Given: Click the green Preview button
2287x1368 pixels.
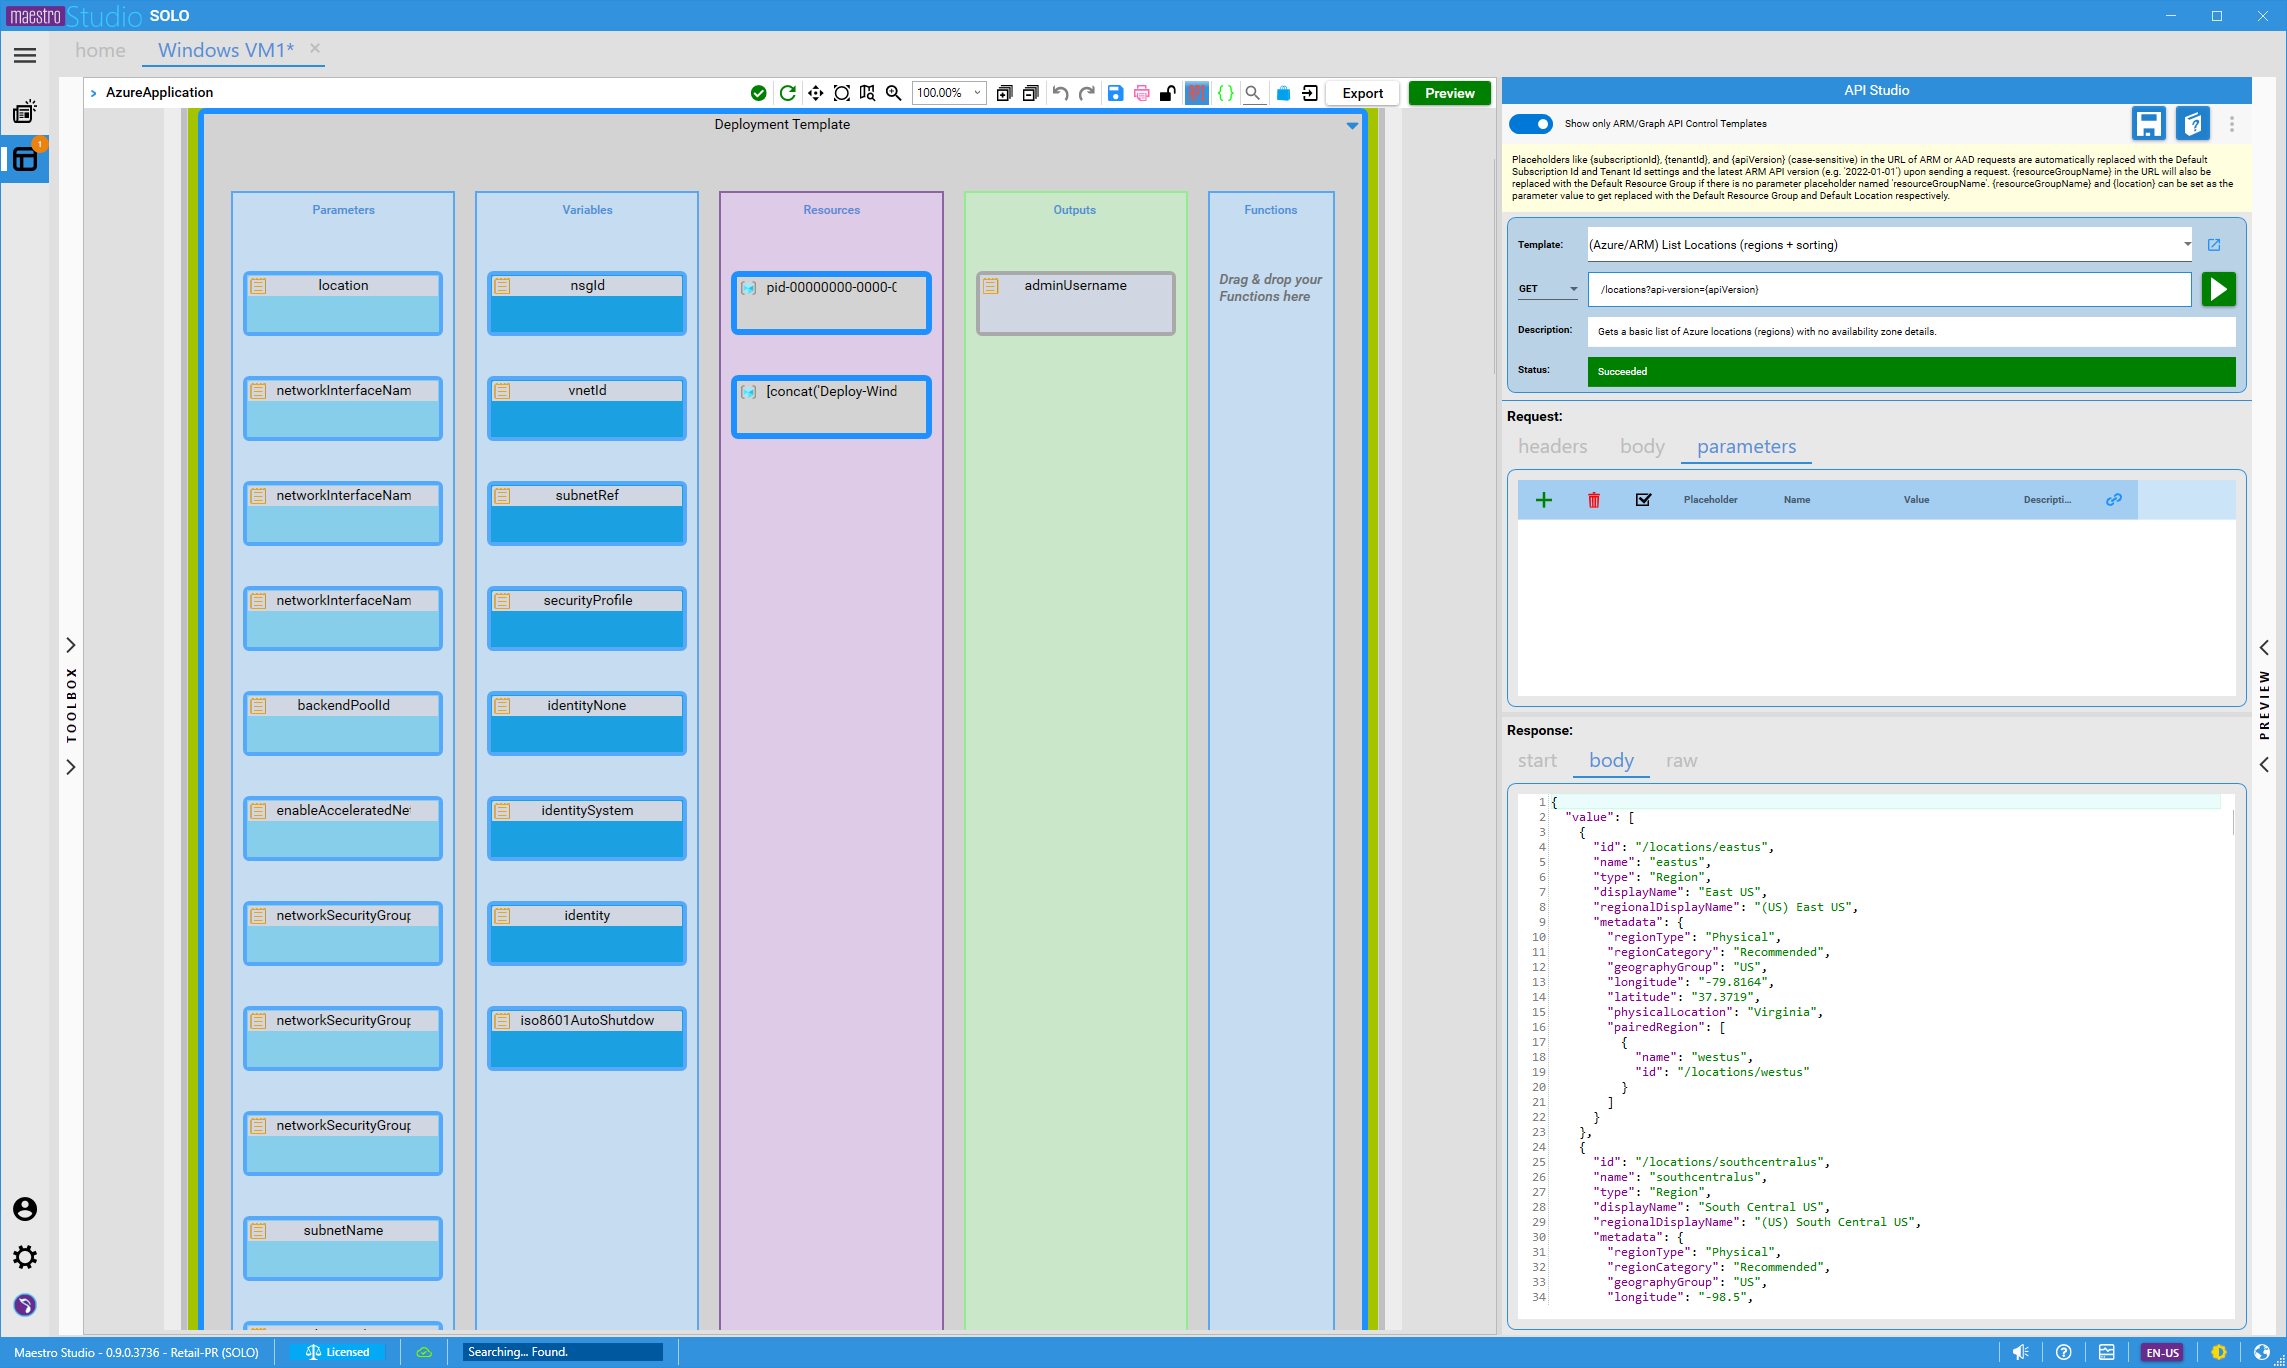Looking at the screenshot, I should (1449, 93).
